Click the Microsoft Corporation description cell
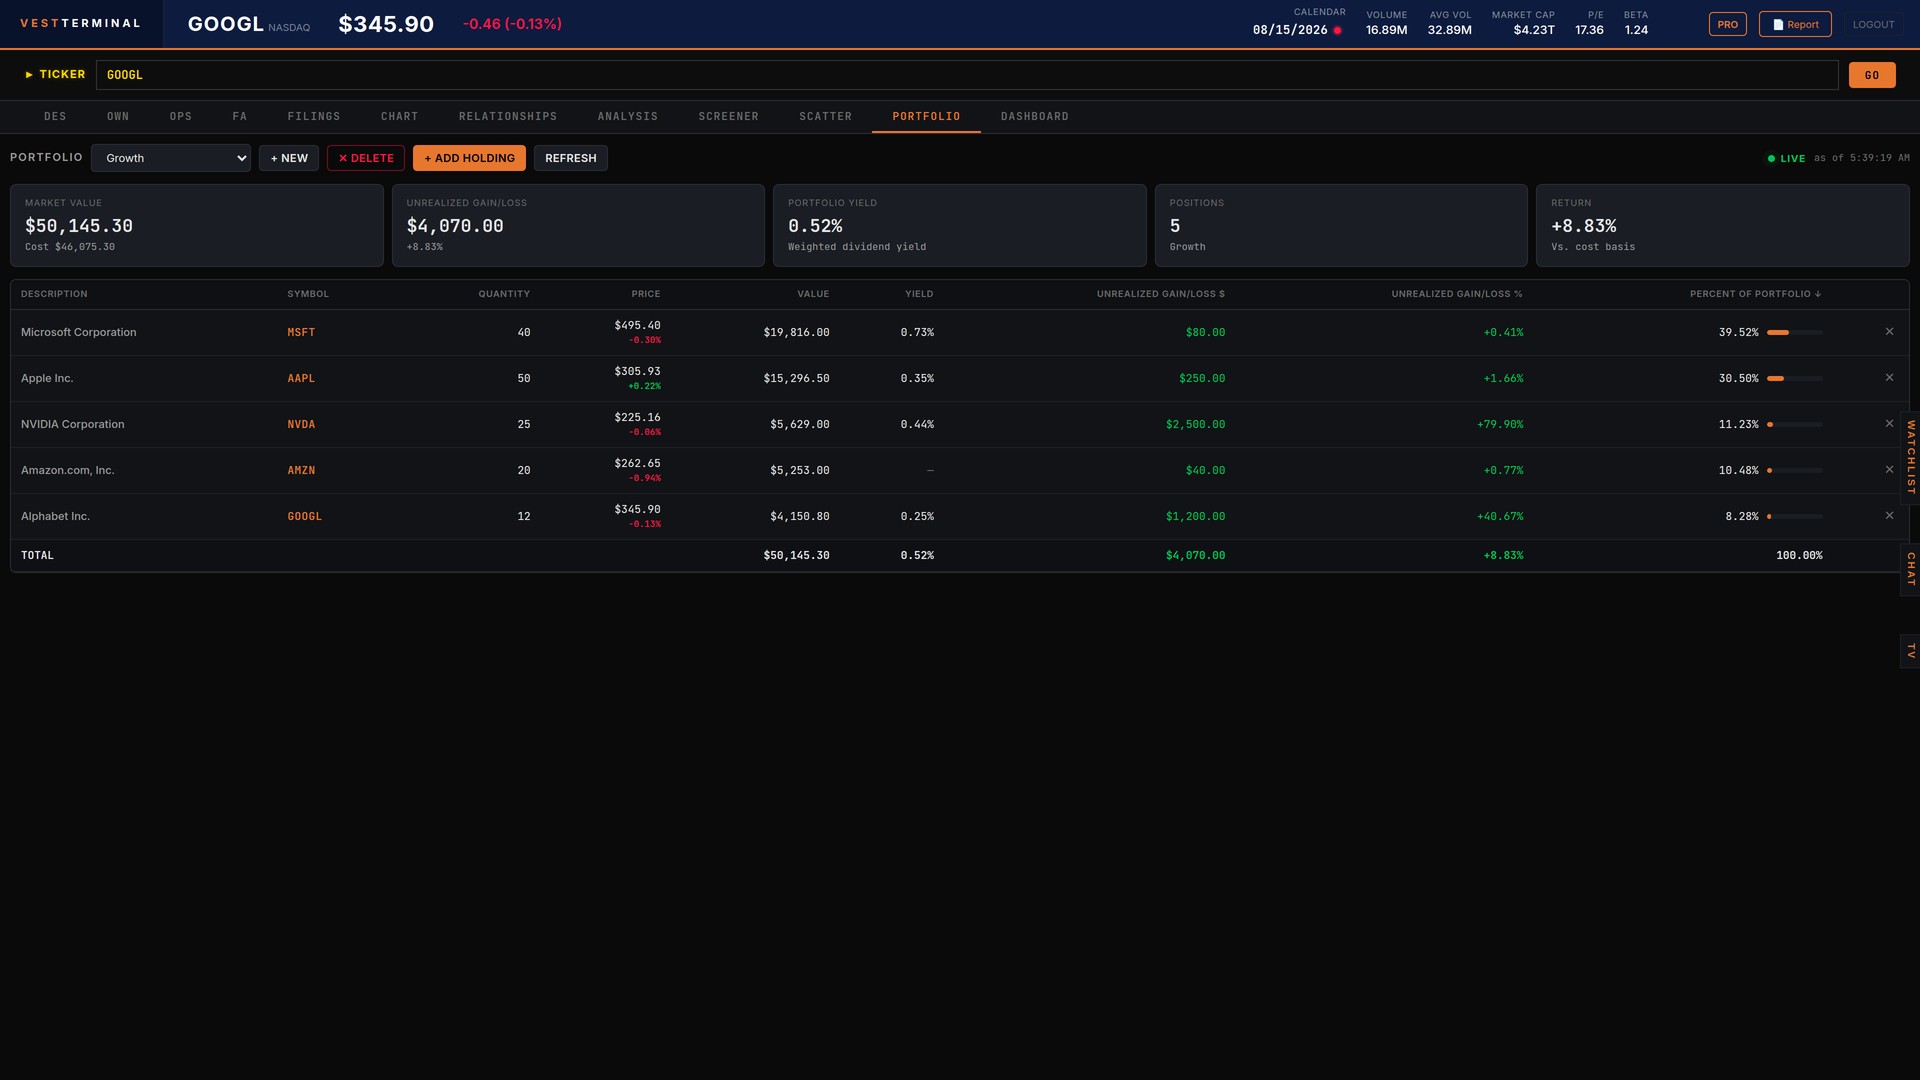The width and height of the screenshot is (1920, 1080). pyautogui.click(x=79, y=332)
